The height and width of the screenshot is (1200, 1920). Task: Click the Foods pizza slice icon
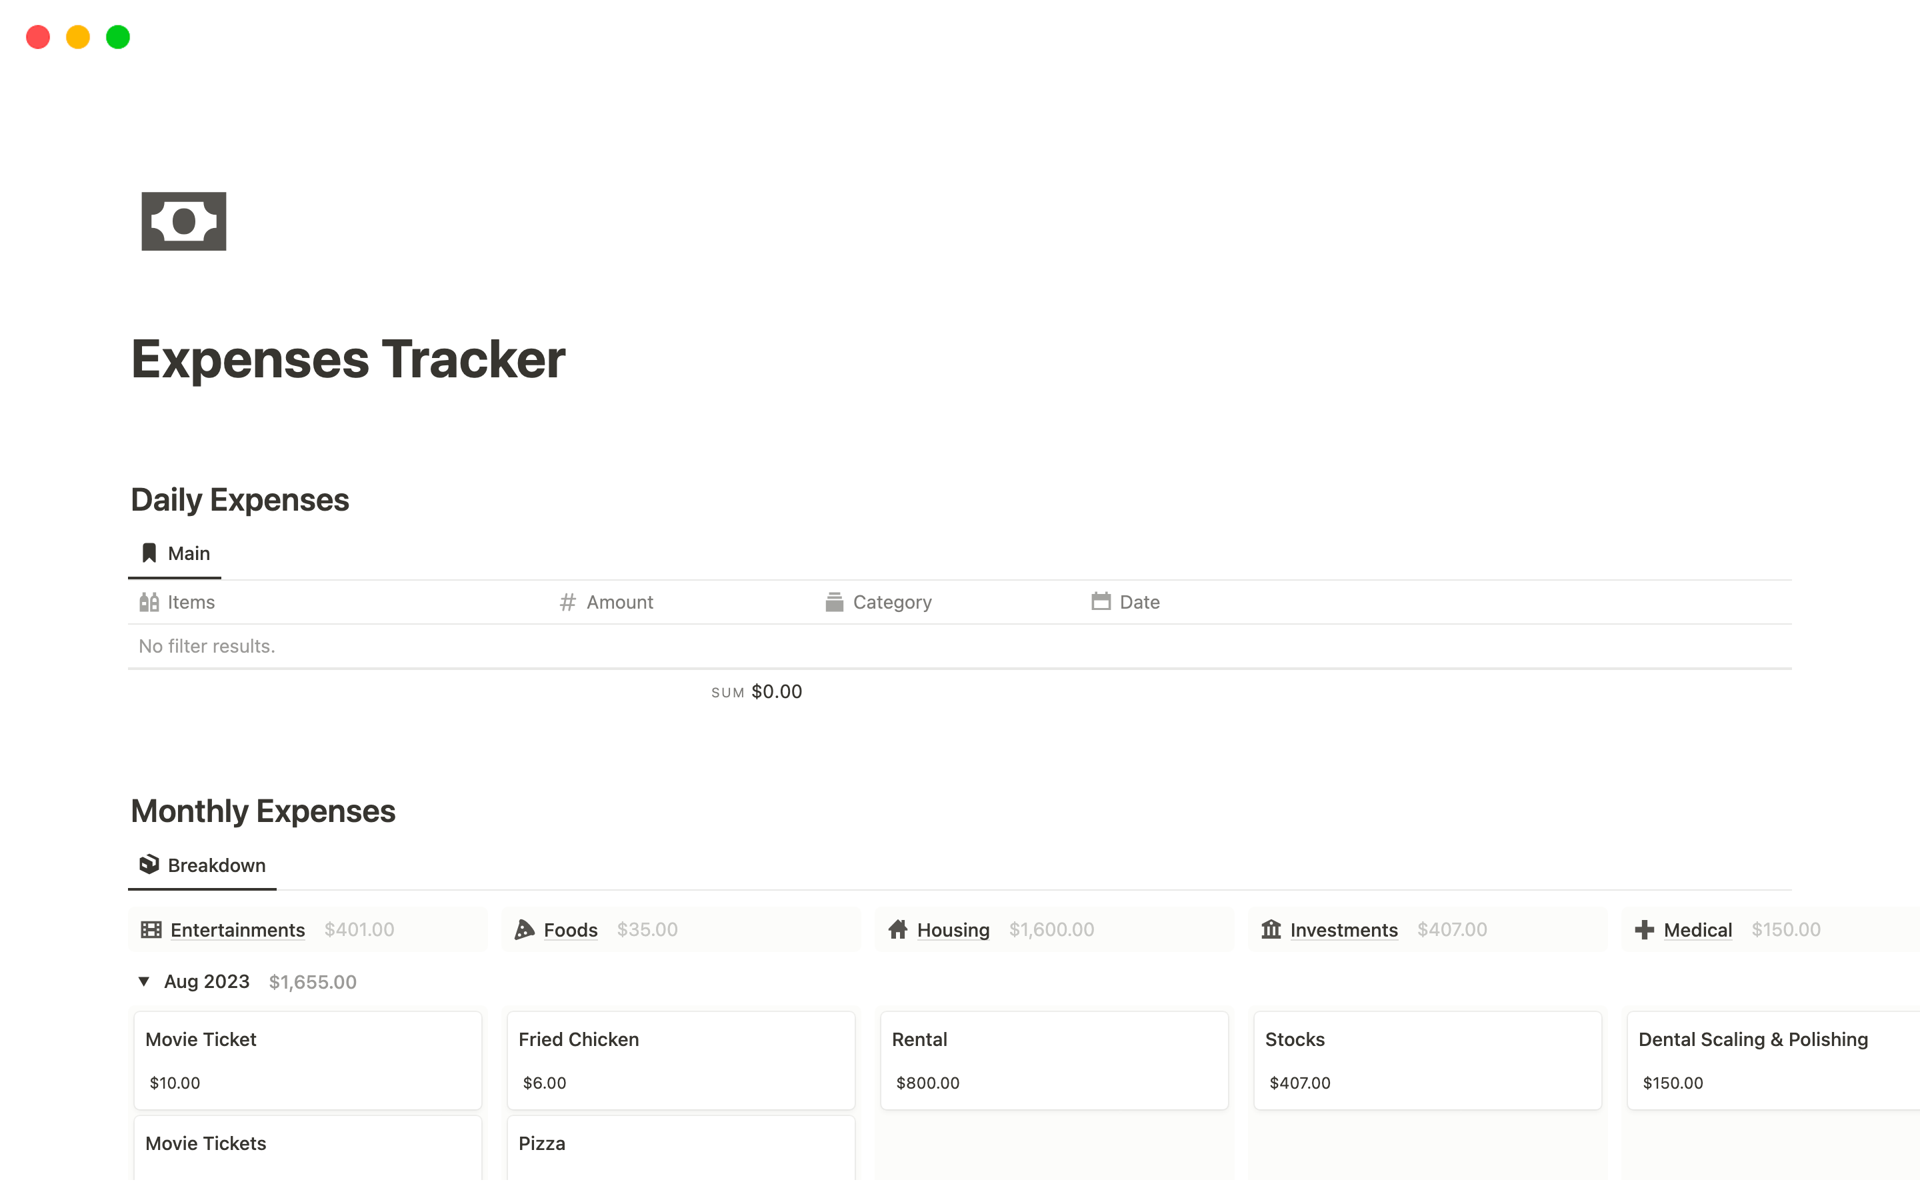(524, 930)
